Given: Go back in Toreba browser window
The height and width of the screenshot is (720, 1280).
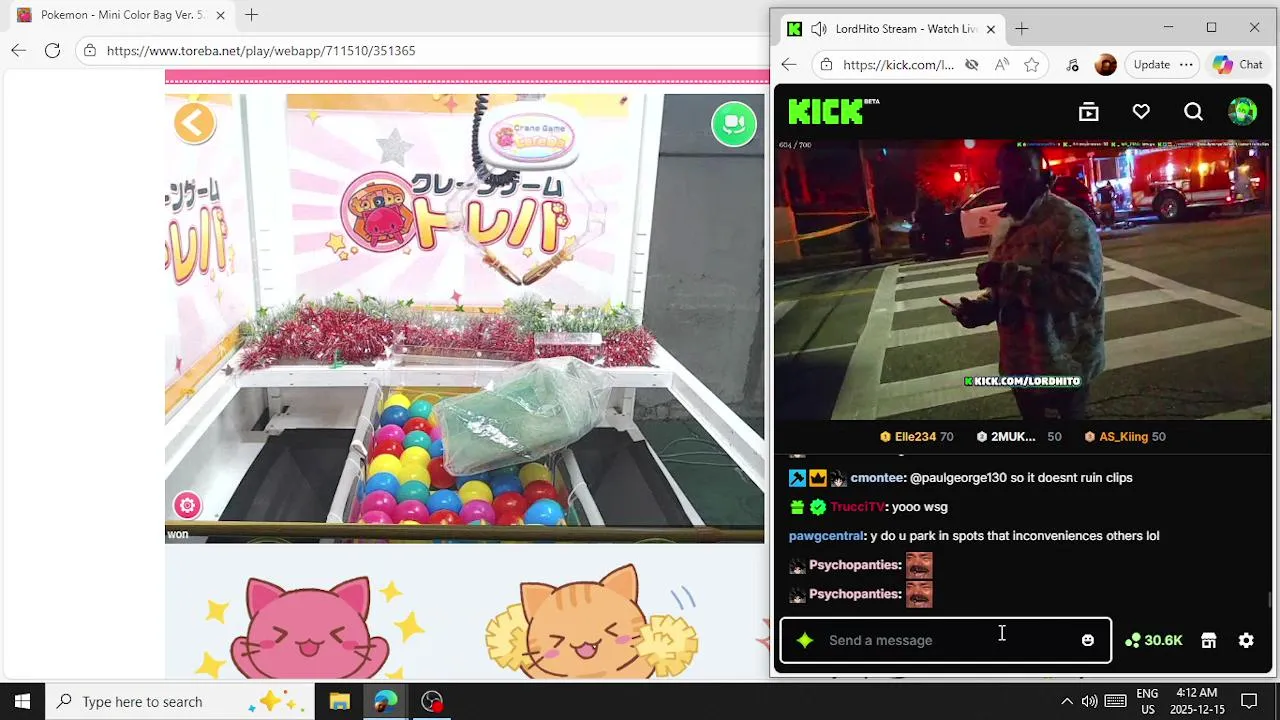Looking at the screenshot, I should click(x=19, y=50).
